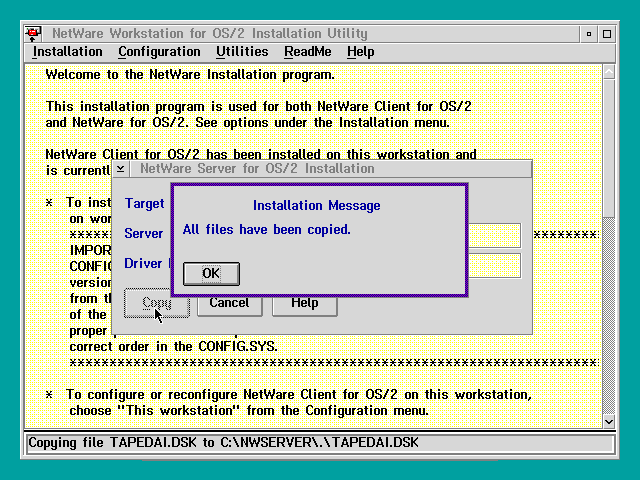Click the 'Driver' label in the dialog
The height and width of the screenshot is (480, 640).
pyautogui.click(x=143, y=264)
